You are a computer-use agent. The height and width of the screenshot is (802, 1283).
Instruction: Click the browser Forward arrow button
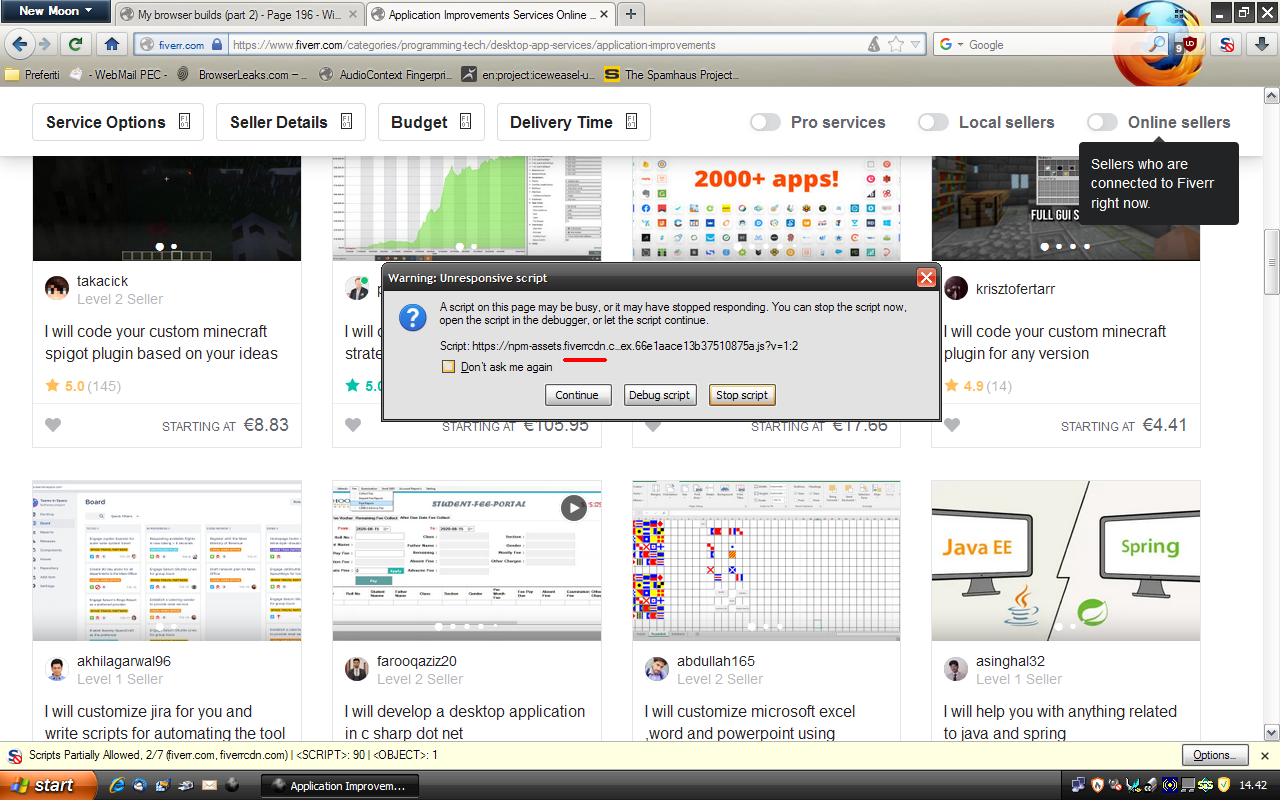click(44, 44)
